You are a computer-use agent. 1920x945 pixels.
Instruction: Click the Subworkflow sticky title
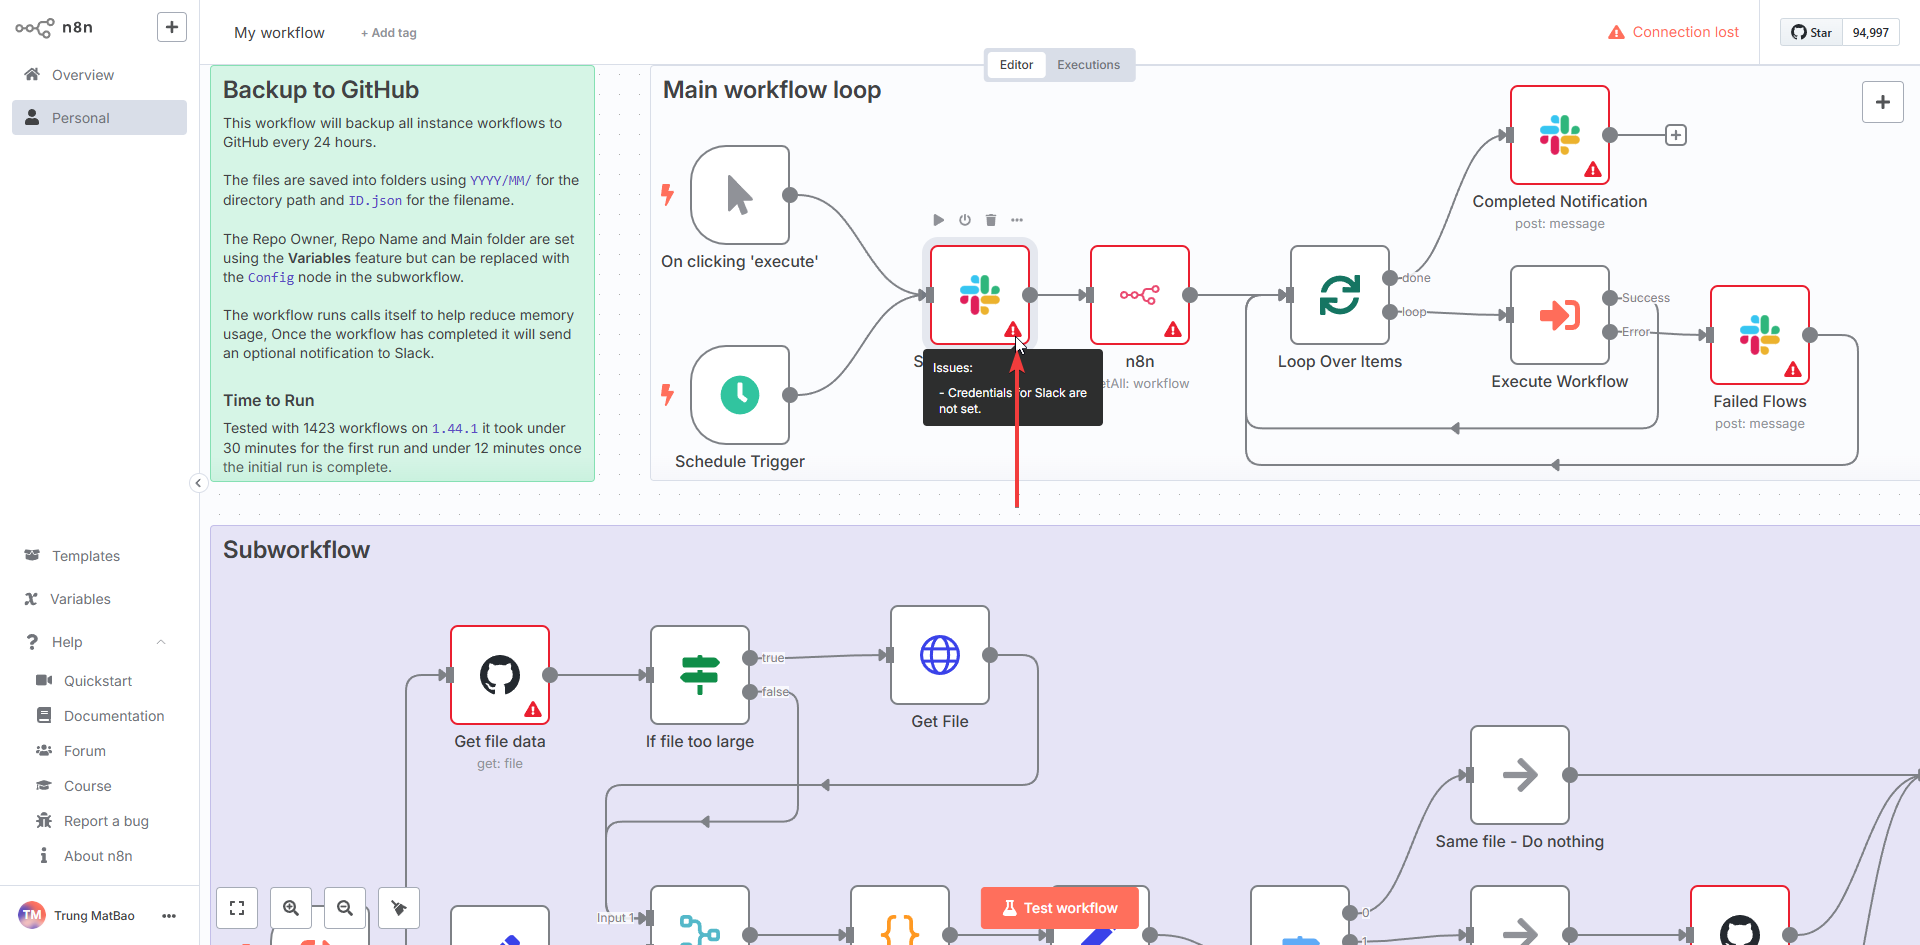(296, 550)
